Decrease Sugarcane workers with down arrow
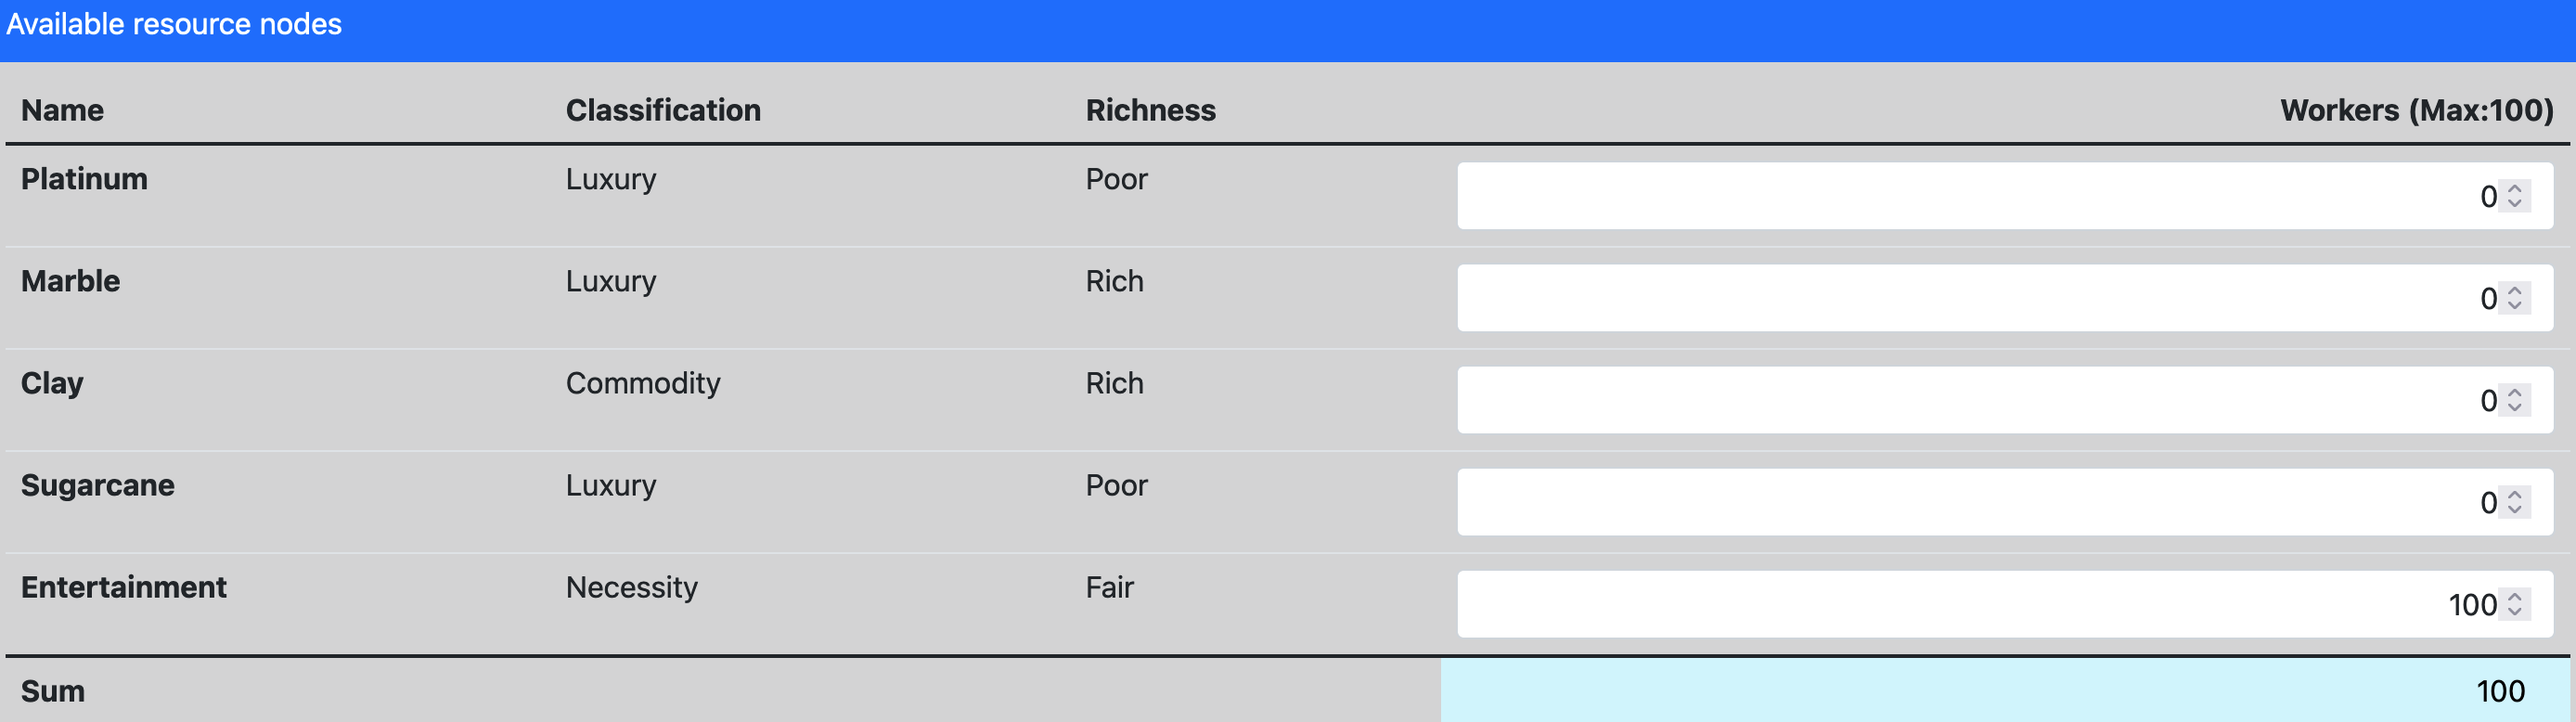Image resolution: width=2576 pixels, height=722 pixels. click(x=2515, y=510)
